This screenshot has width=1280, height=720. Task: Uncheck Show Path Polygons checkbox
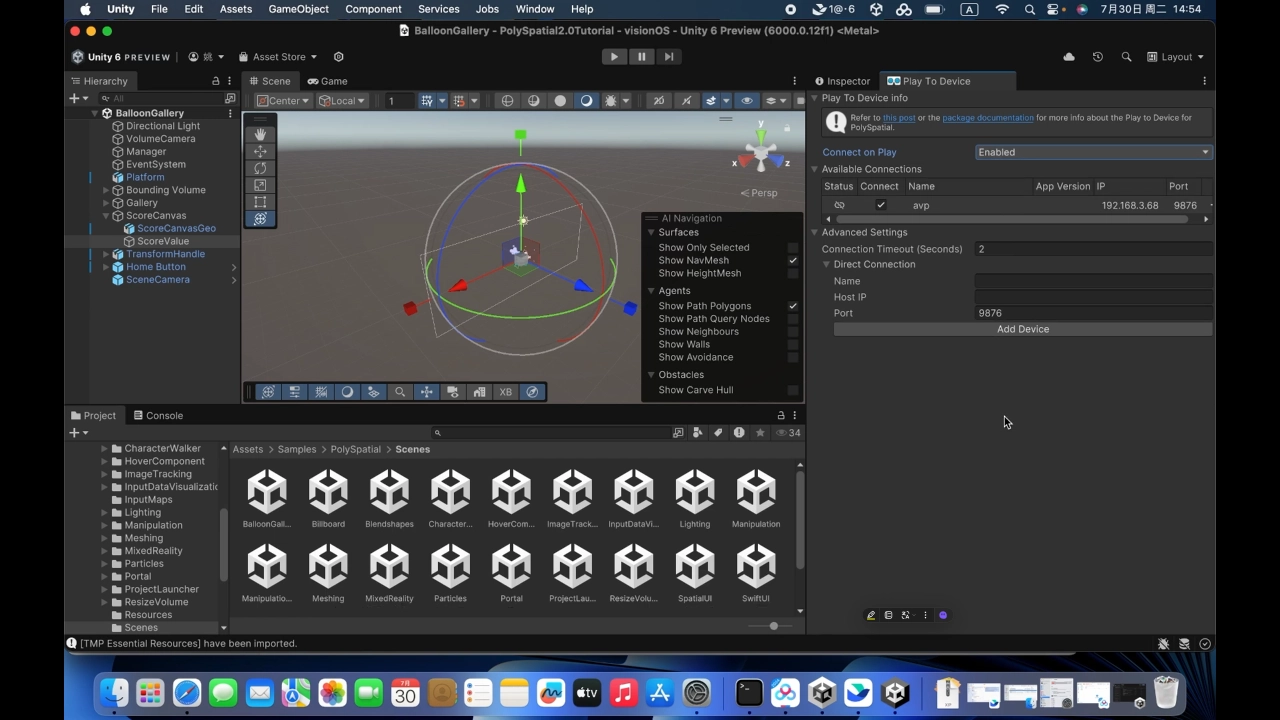pos(793,306)
